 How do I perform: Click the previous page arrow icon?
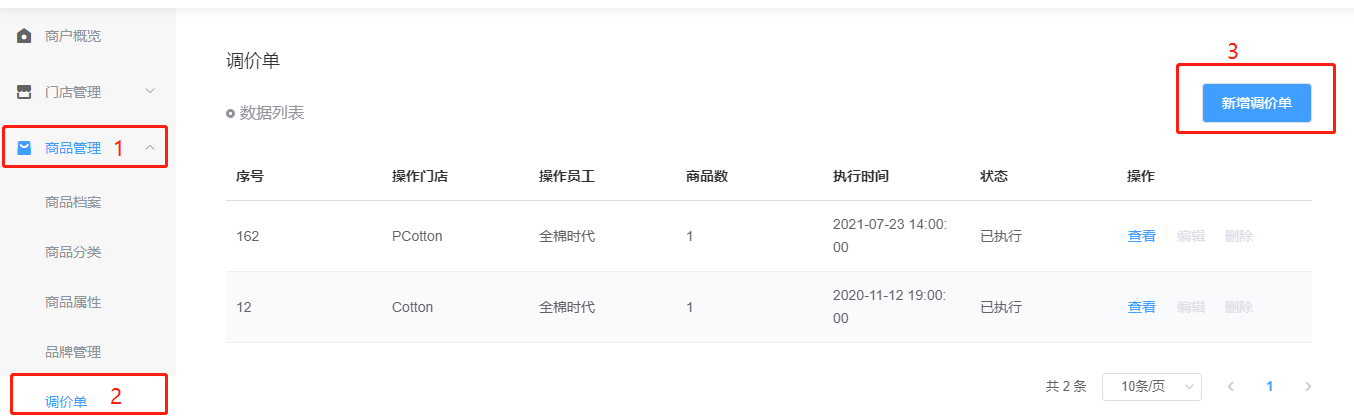coord(1231,386)
